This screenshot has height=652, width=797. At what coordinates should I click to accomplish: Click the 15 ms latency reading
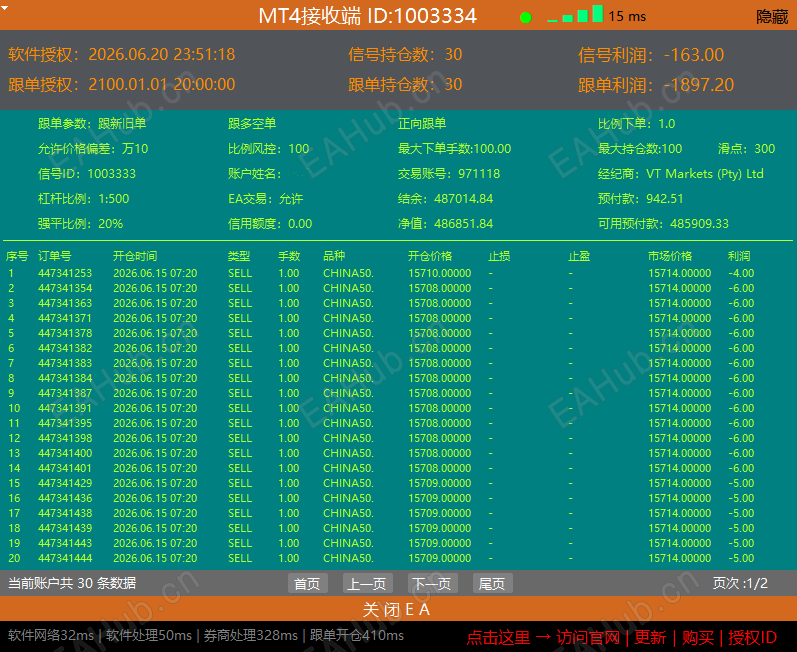pyautogui.click(x=627, y=17)
